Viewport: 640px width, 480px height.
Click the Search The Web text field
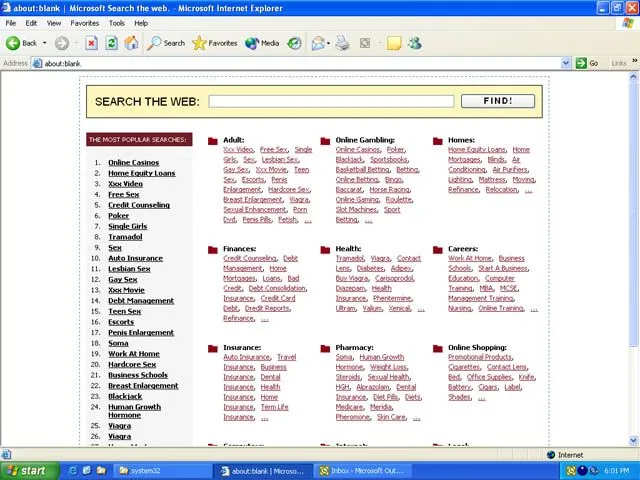[331, 101]
